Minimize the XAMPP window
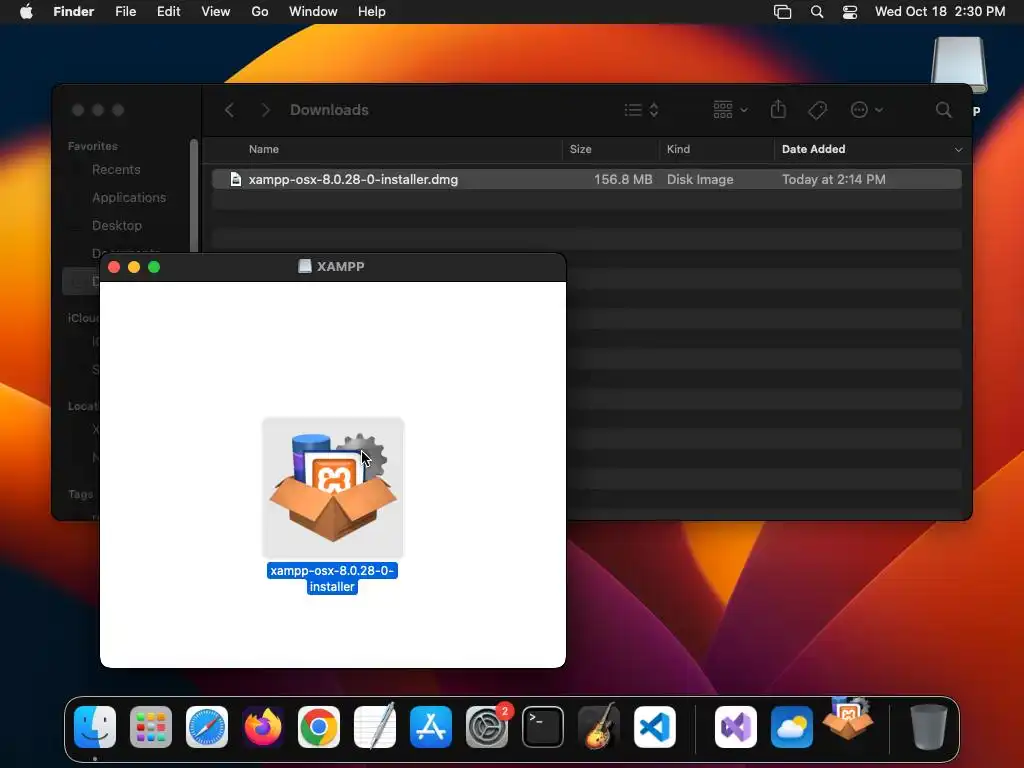The image size is (1024, 768). pos(134,267)
